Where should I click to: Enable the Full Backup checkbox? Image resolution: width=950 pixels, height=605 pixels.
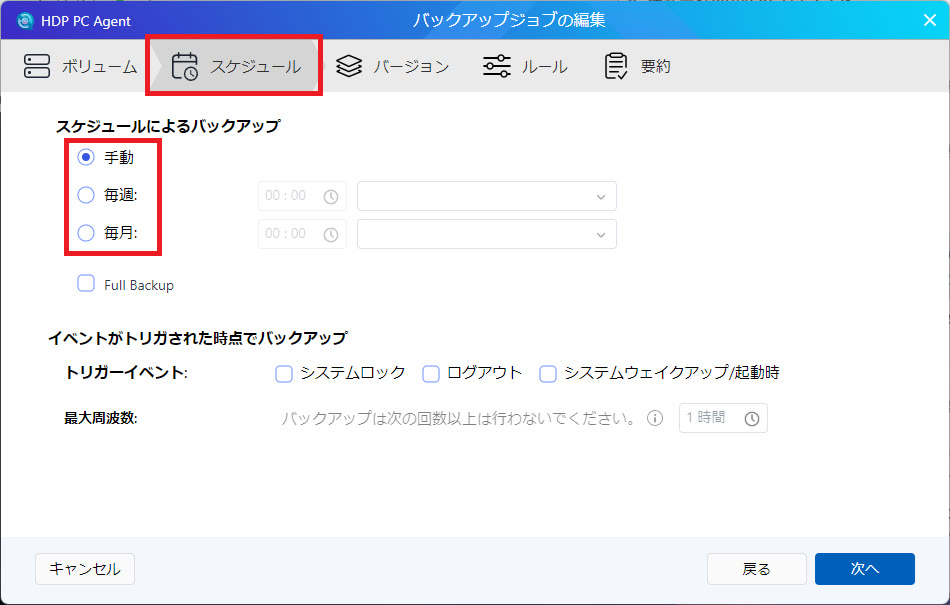click(86, 284)
